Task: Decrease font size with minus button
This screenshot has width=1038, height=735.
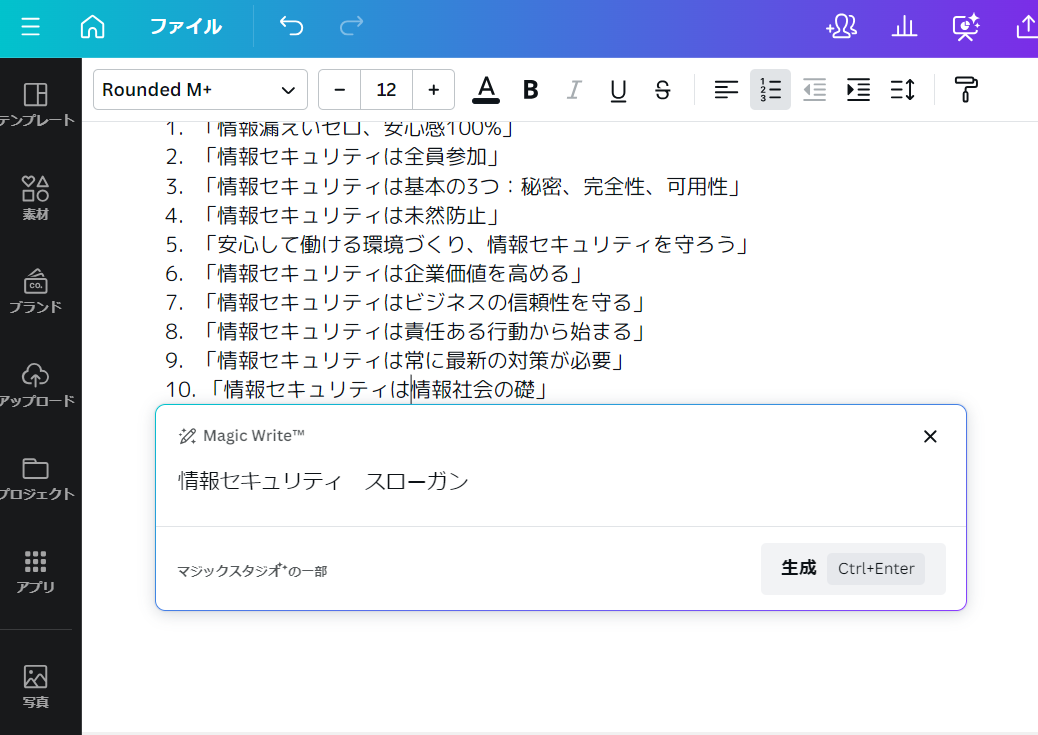Action: coord(340,89)
